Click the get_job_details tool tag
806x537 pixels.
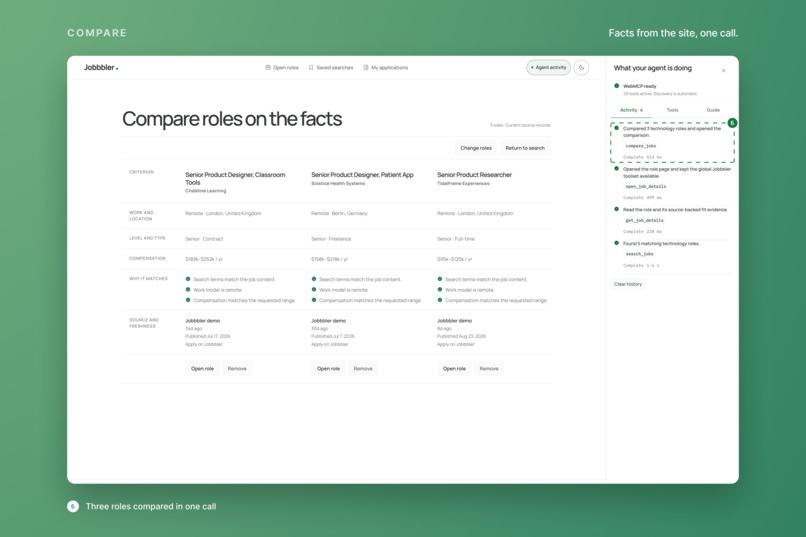coord(644,220)
